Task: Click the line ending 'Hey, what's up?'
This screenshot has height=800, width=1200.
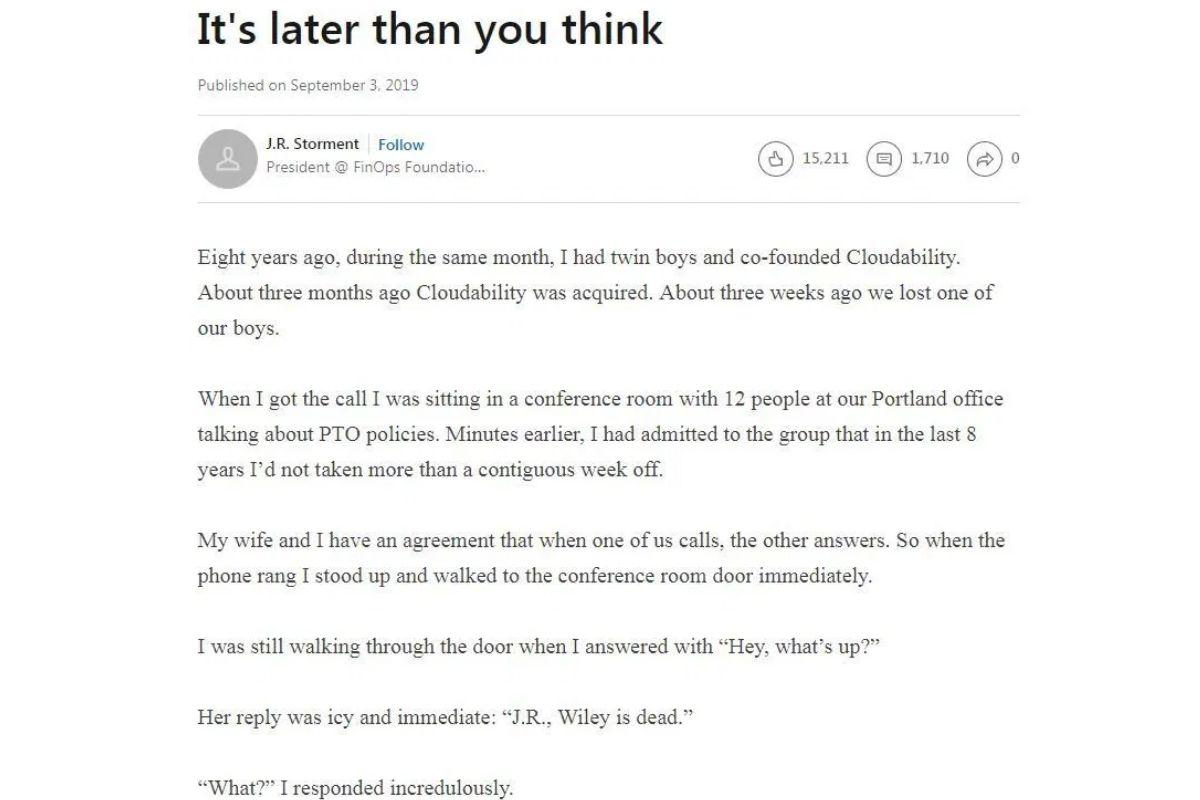Action: 538,647
